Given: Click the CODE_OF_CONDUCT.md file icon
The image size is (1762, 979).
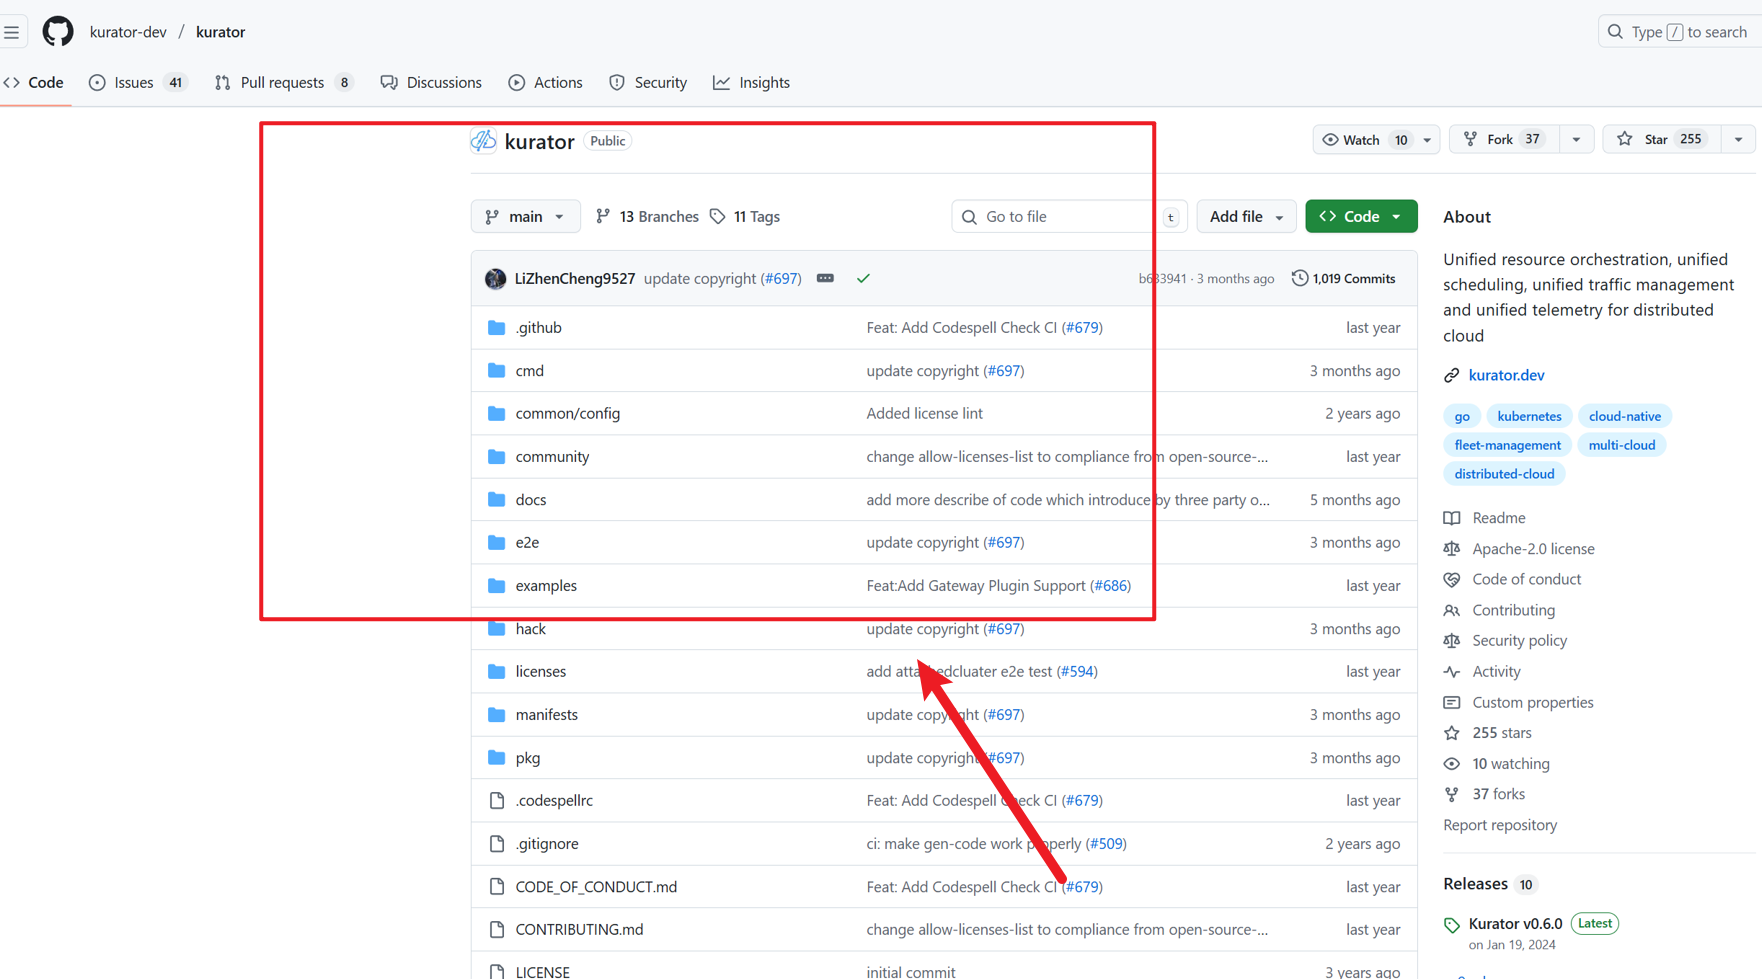Looking at the screenshot, I should (497, 887).
